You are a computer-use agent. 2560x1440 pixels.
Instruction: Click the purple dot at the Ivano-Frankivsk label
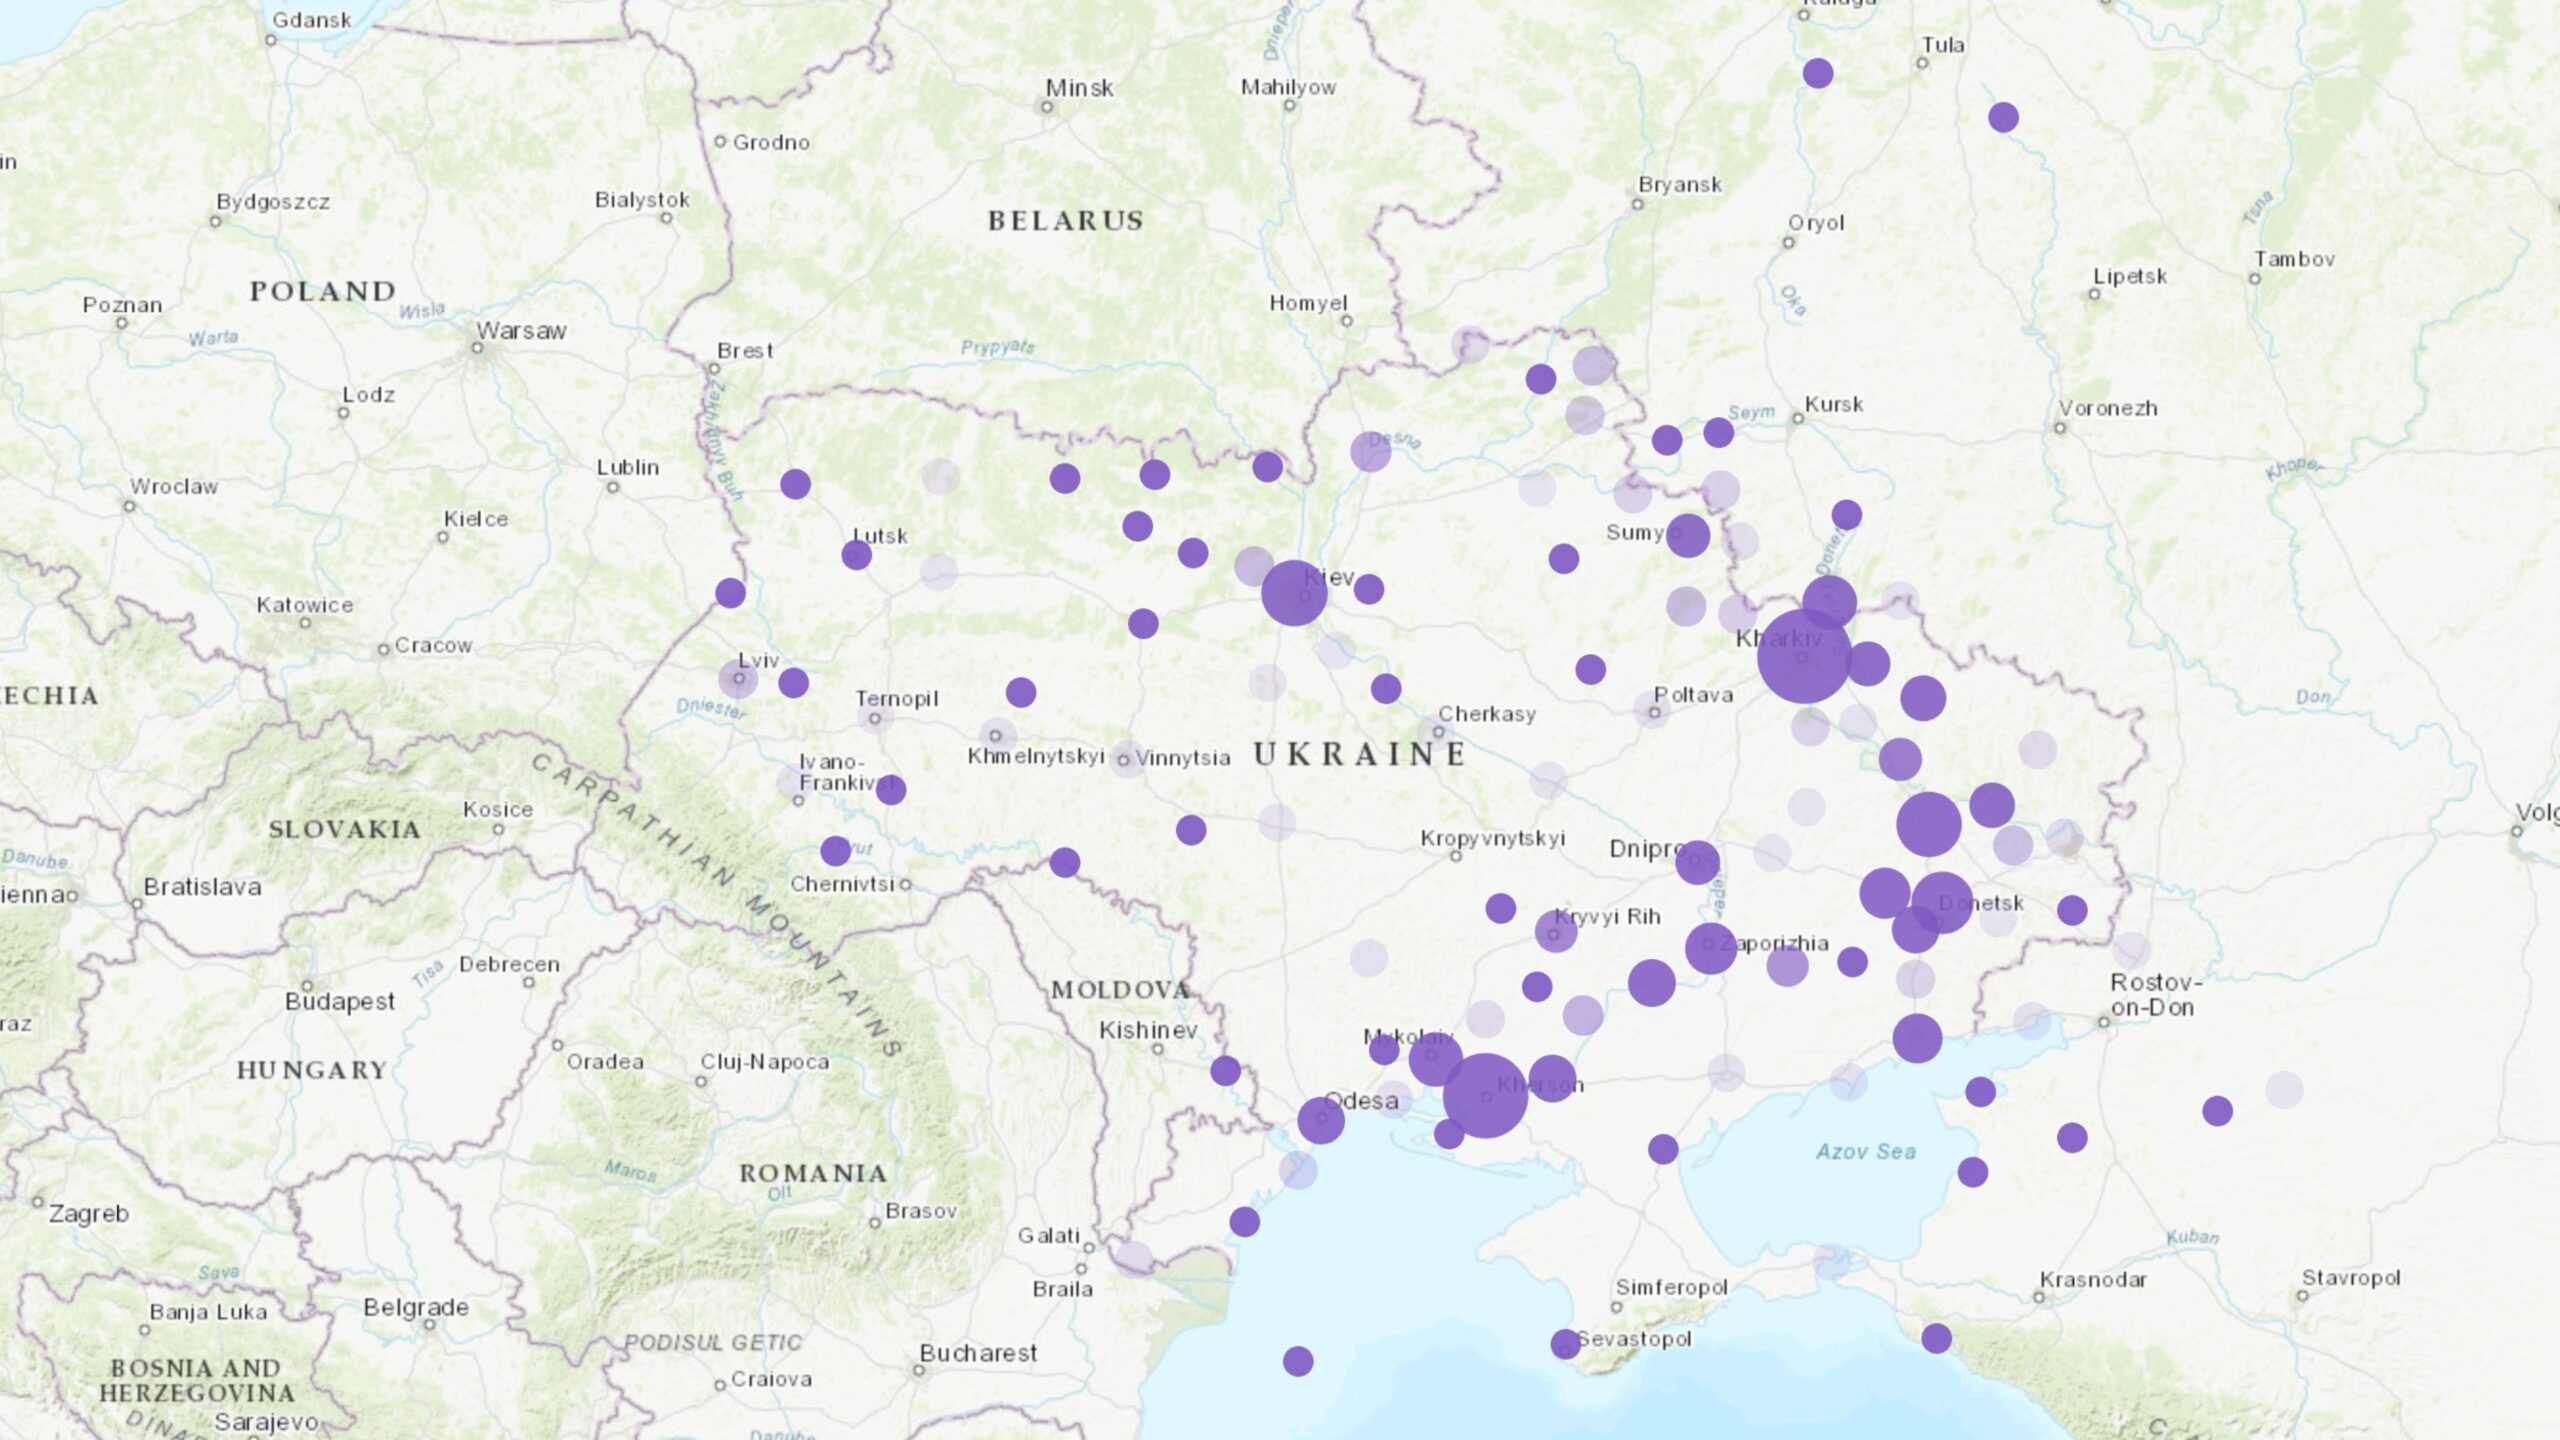point(891,790)
